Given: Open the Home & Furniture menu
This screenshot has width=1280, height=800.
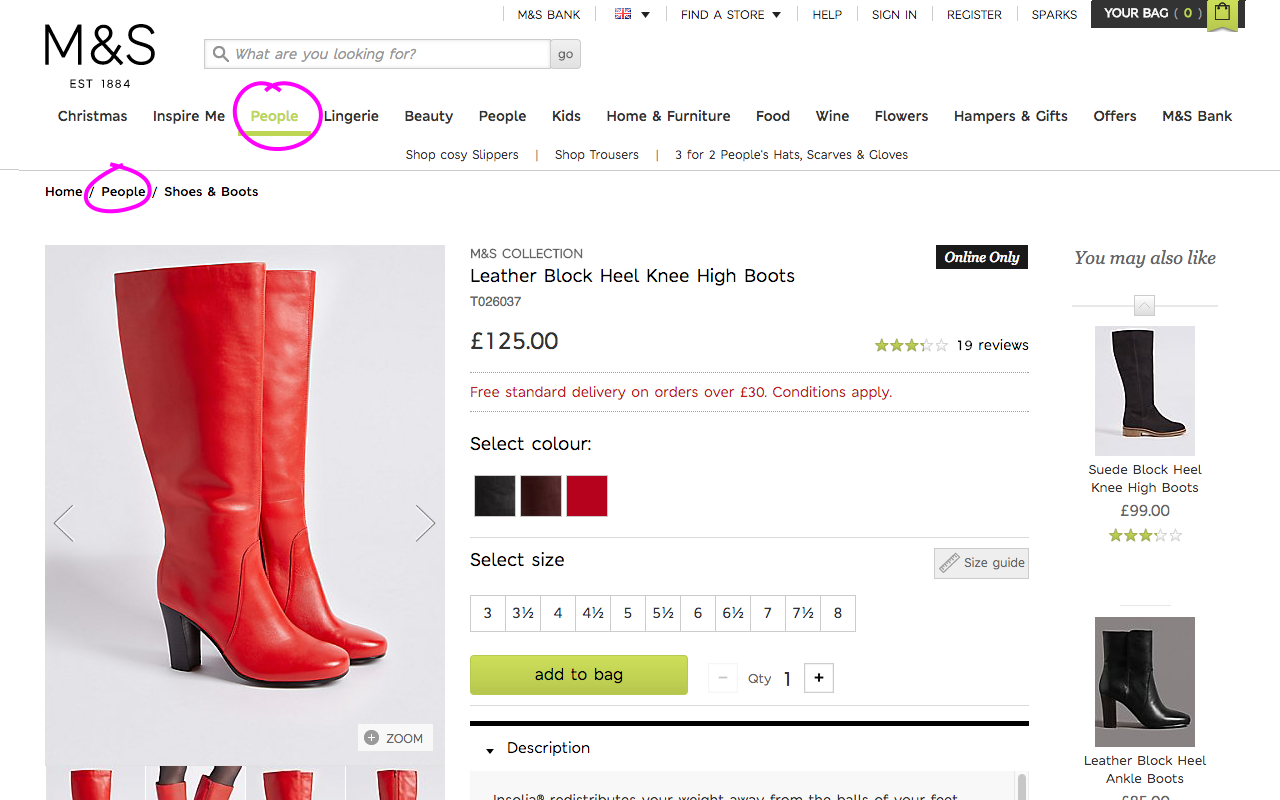Looking at the screenshot, I should tap(668, 116).
